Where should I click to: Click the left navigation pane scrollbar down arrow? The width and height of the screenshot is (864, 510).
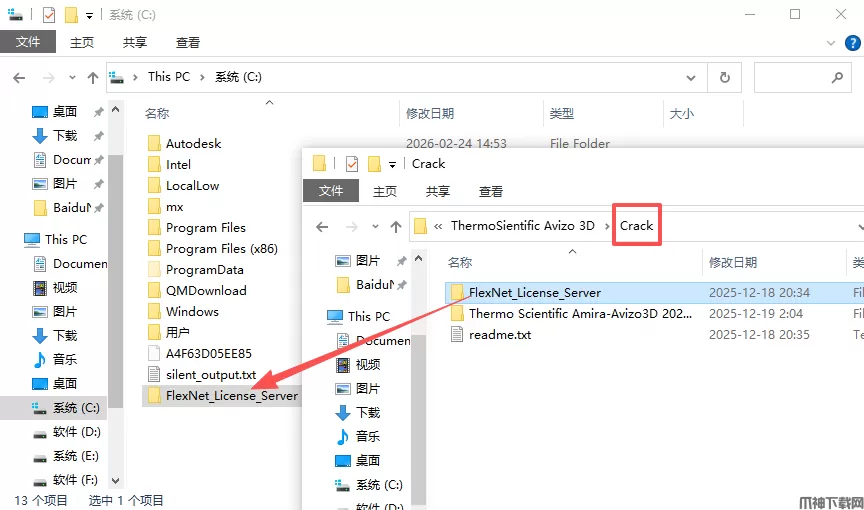115,480
